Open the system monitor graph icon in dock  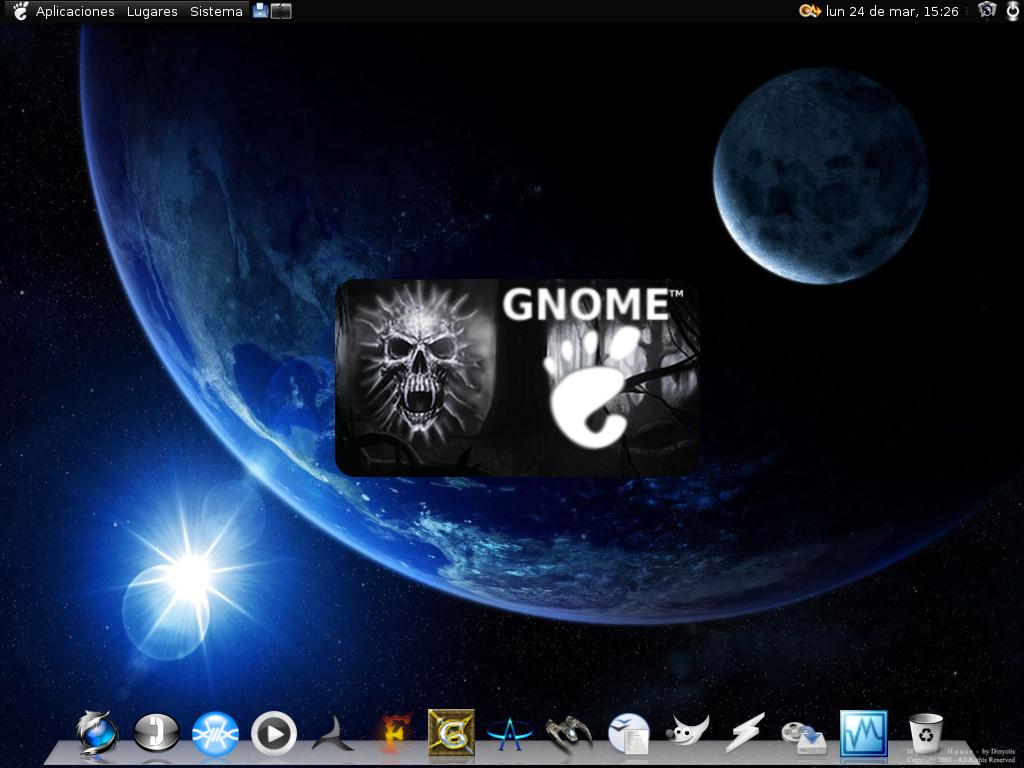click(x=863, y=735)
